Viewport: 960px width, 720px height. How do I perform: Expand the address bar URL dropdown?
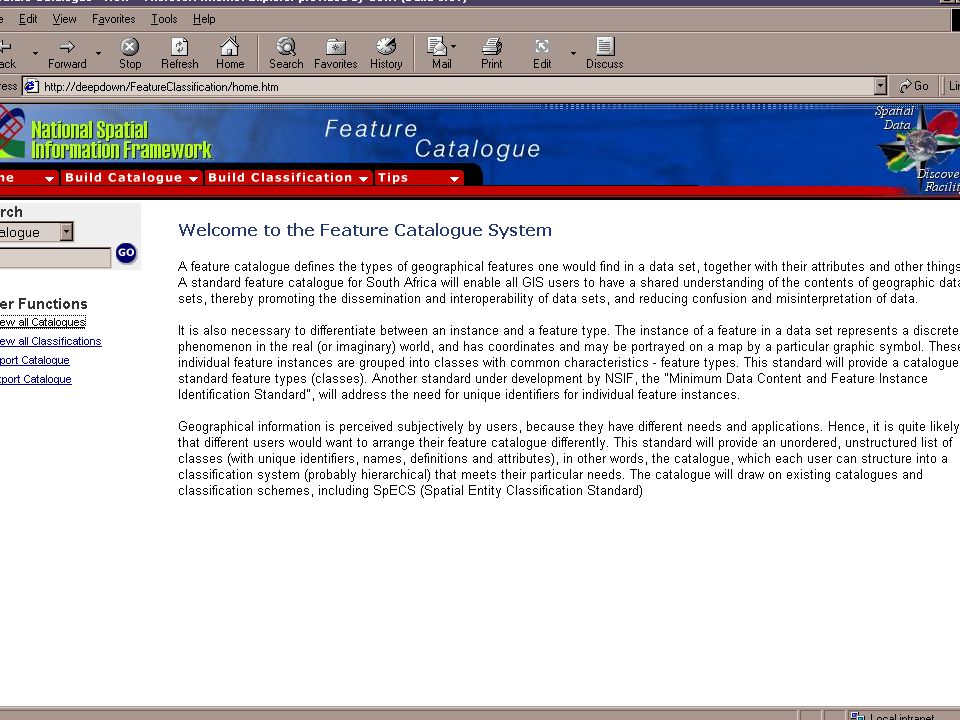880,86
